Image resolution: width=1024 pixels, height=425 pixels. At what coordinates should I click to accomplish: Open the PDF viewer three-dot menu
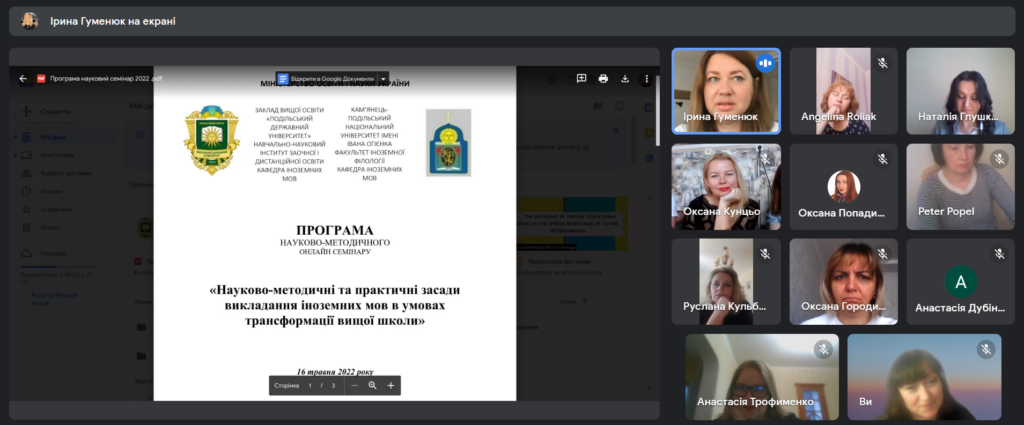(x=644, y=78)
